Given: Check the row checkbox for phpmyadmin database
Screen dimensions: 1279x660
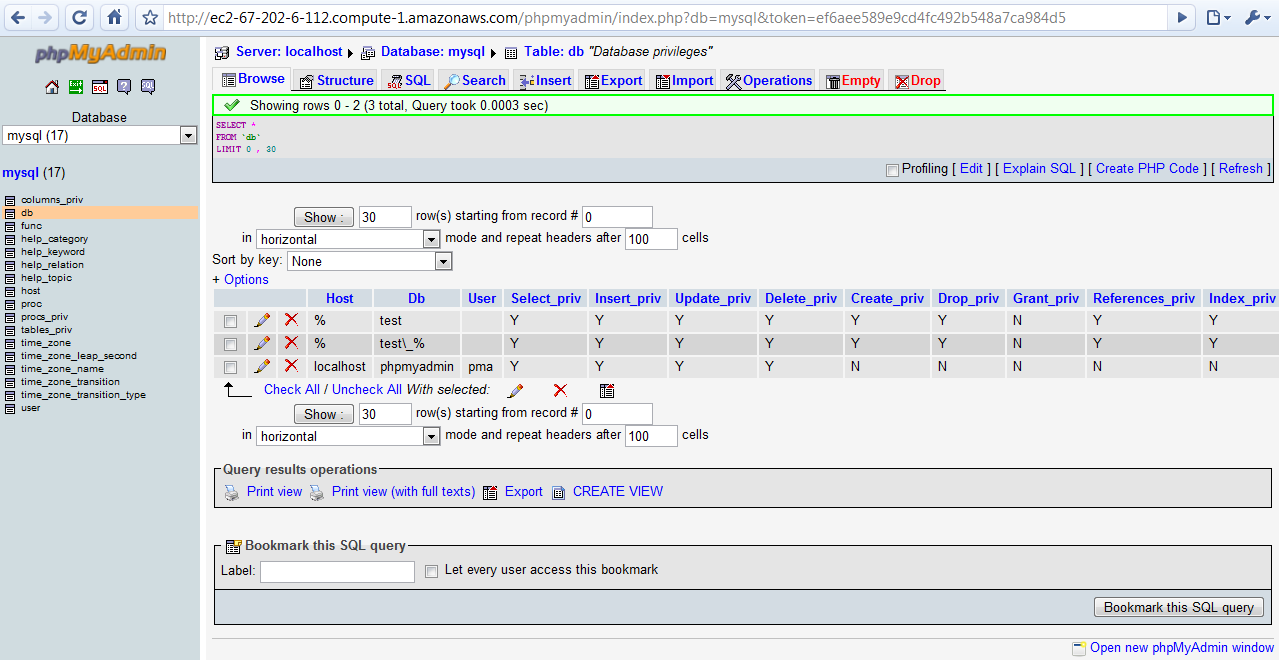Looking at the screenshot, I should point(230,366).
